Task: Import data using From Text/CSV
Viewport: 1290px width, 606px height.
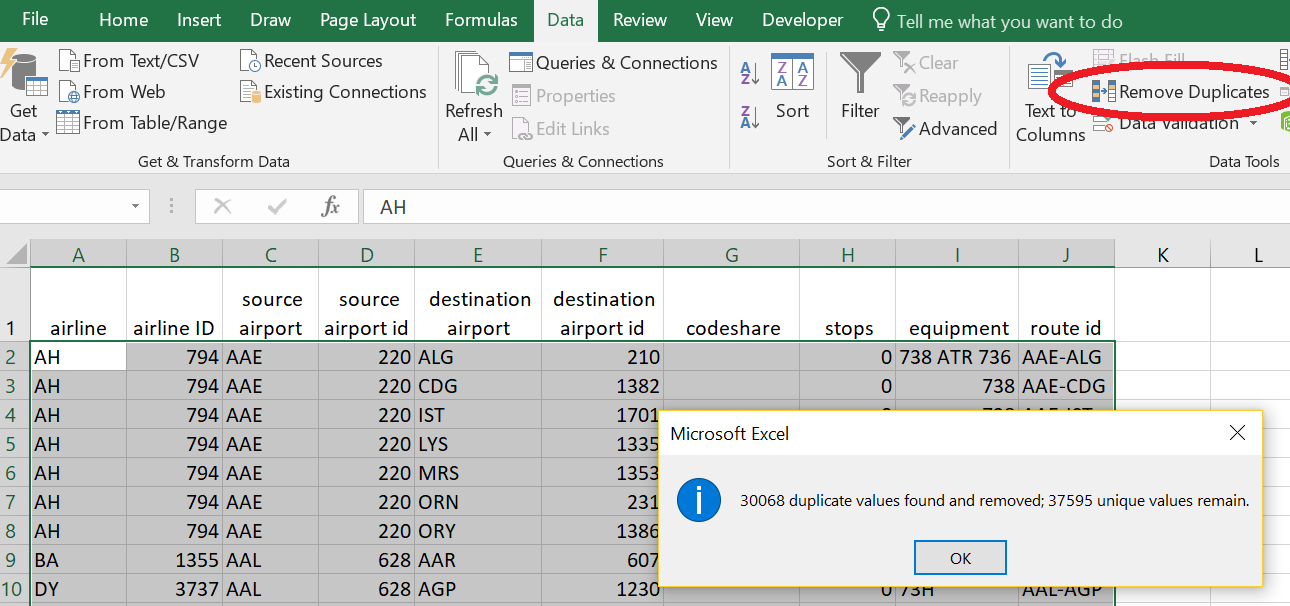Action: point(129,61)
